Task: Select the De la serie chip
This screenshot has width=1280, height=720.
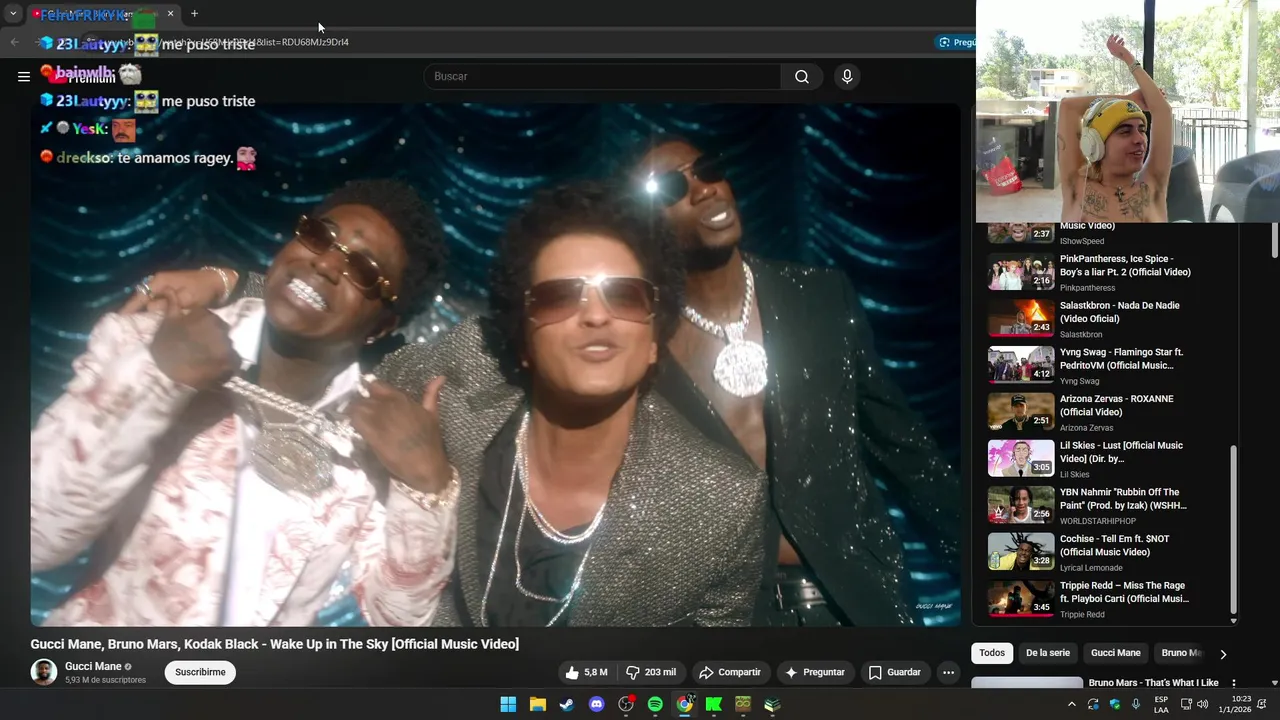Action: click(x=1048, y=653)
